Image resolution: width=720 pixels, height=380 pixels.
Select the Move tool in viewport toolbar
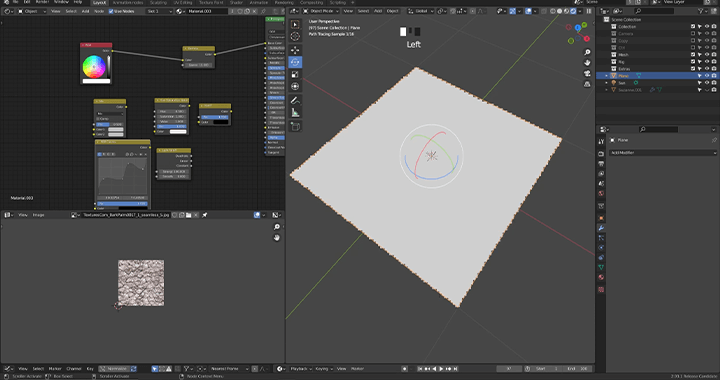[295, 50]
